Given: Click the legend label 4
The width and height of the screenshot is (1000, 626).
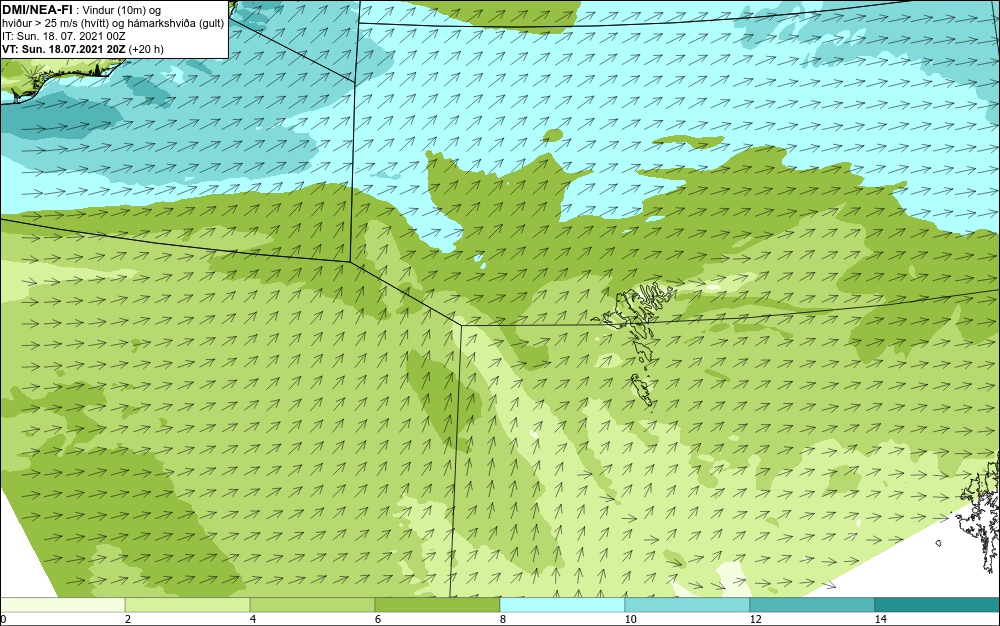Looking at the screenshot, I should pos(253,619).
